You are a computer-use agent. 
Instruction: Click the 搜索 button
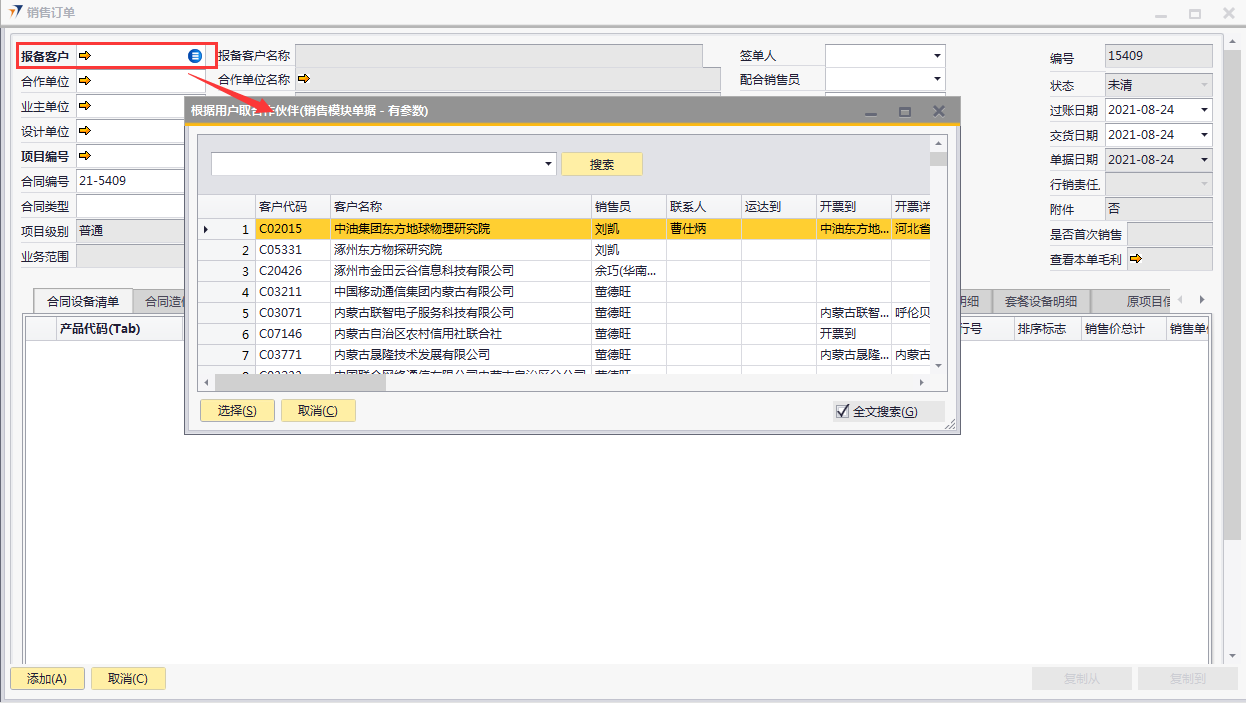(601, 164)
